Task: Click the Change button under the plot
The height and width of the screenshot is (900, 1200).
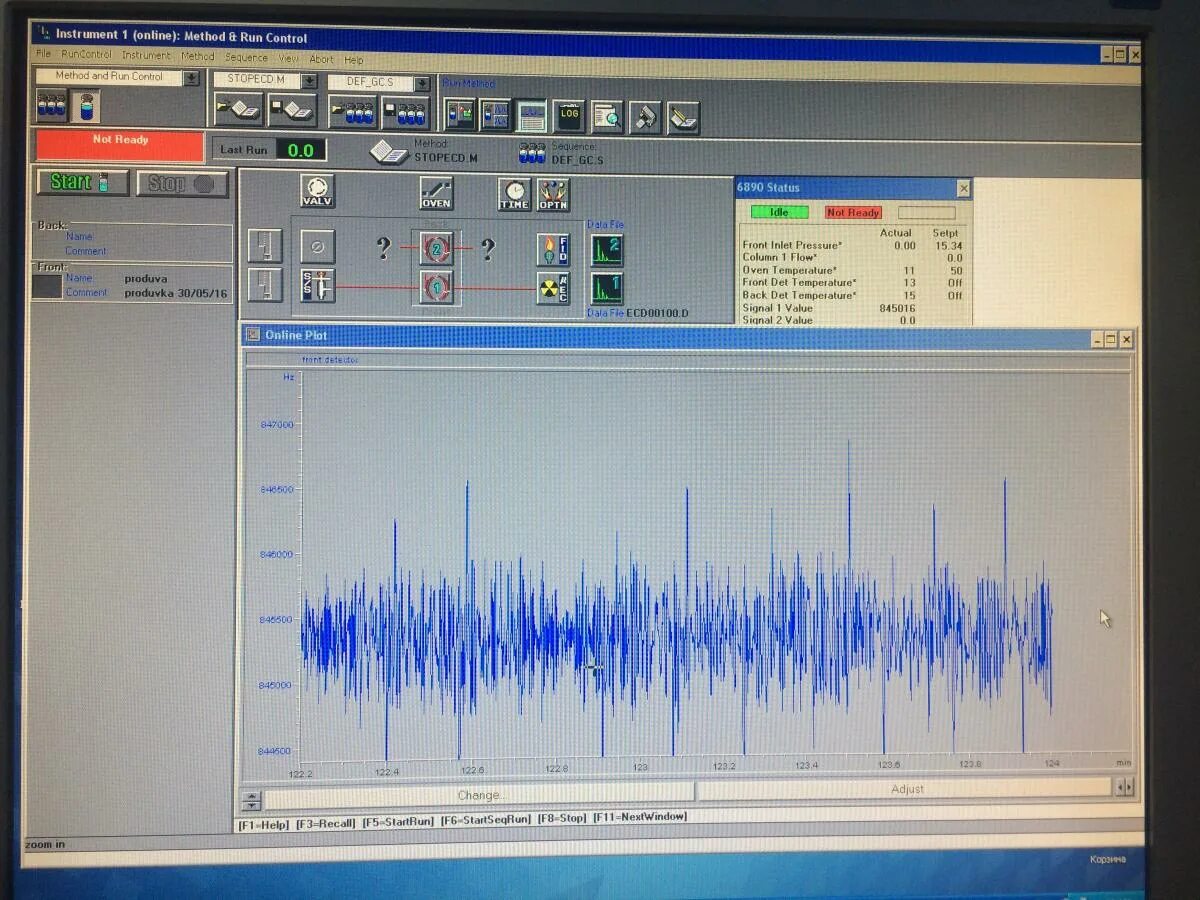Action: pos(479,795)
